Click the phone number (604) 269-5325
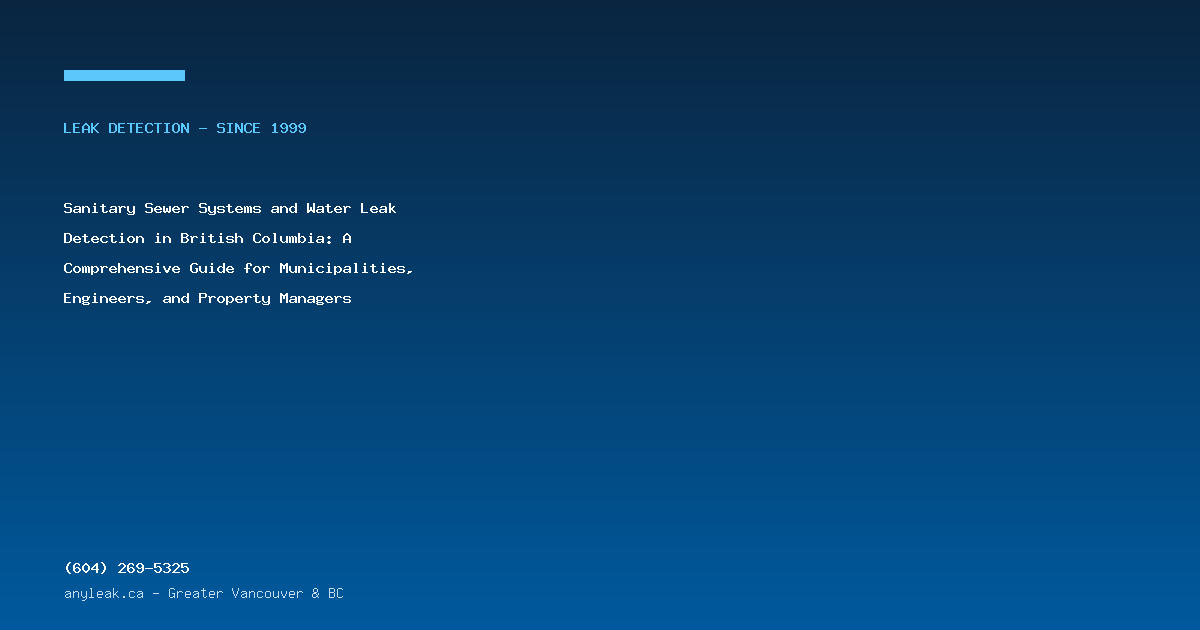1200x630 pixels. pyautogui.click(x=126, y=568)
